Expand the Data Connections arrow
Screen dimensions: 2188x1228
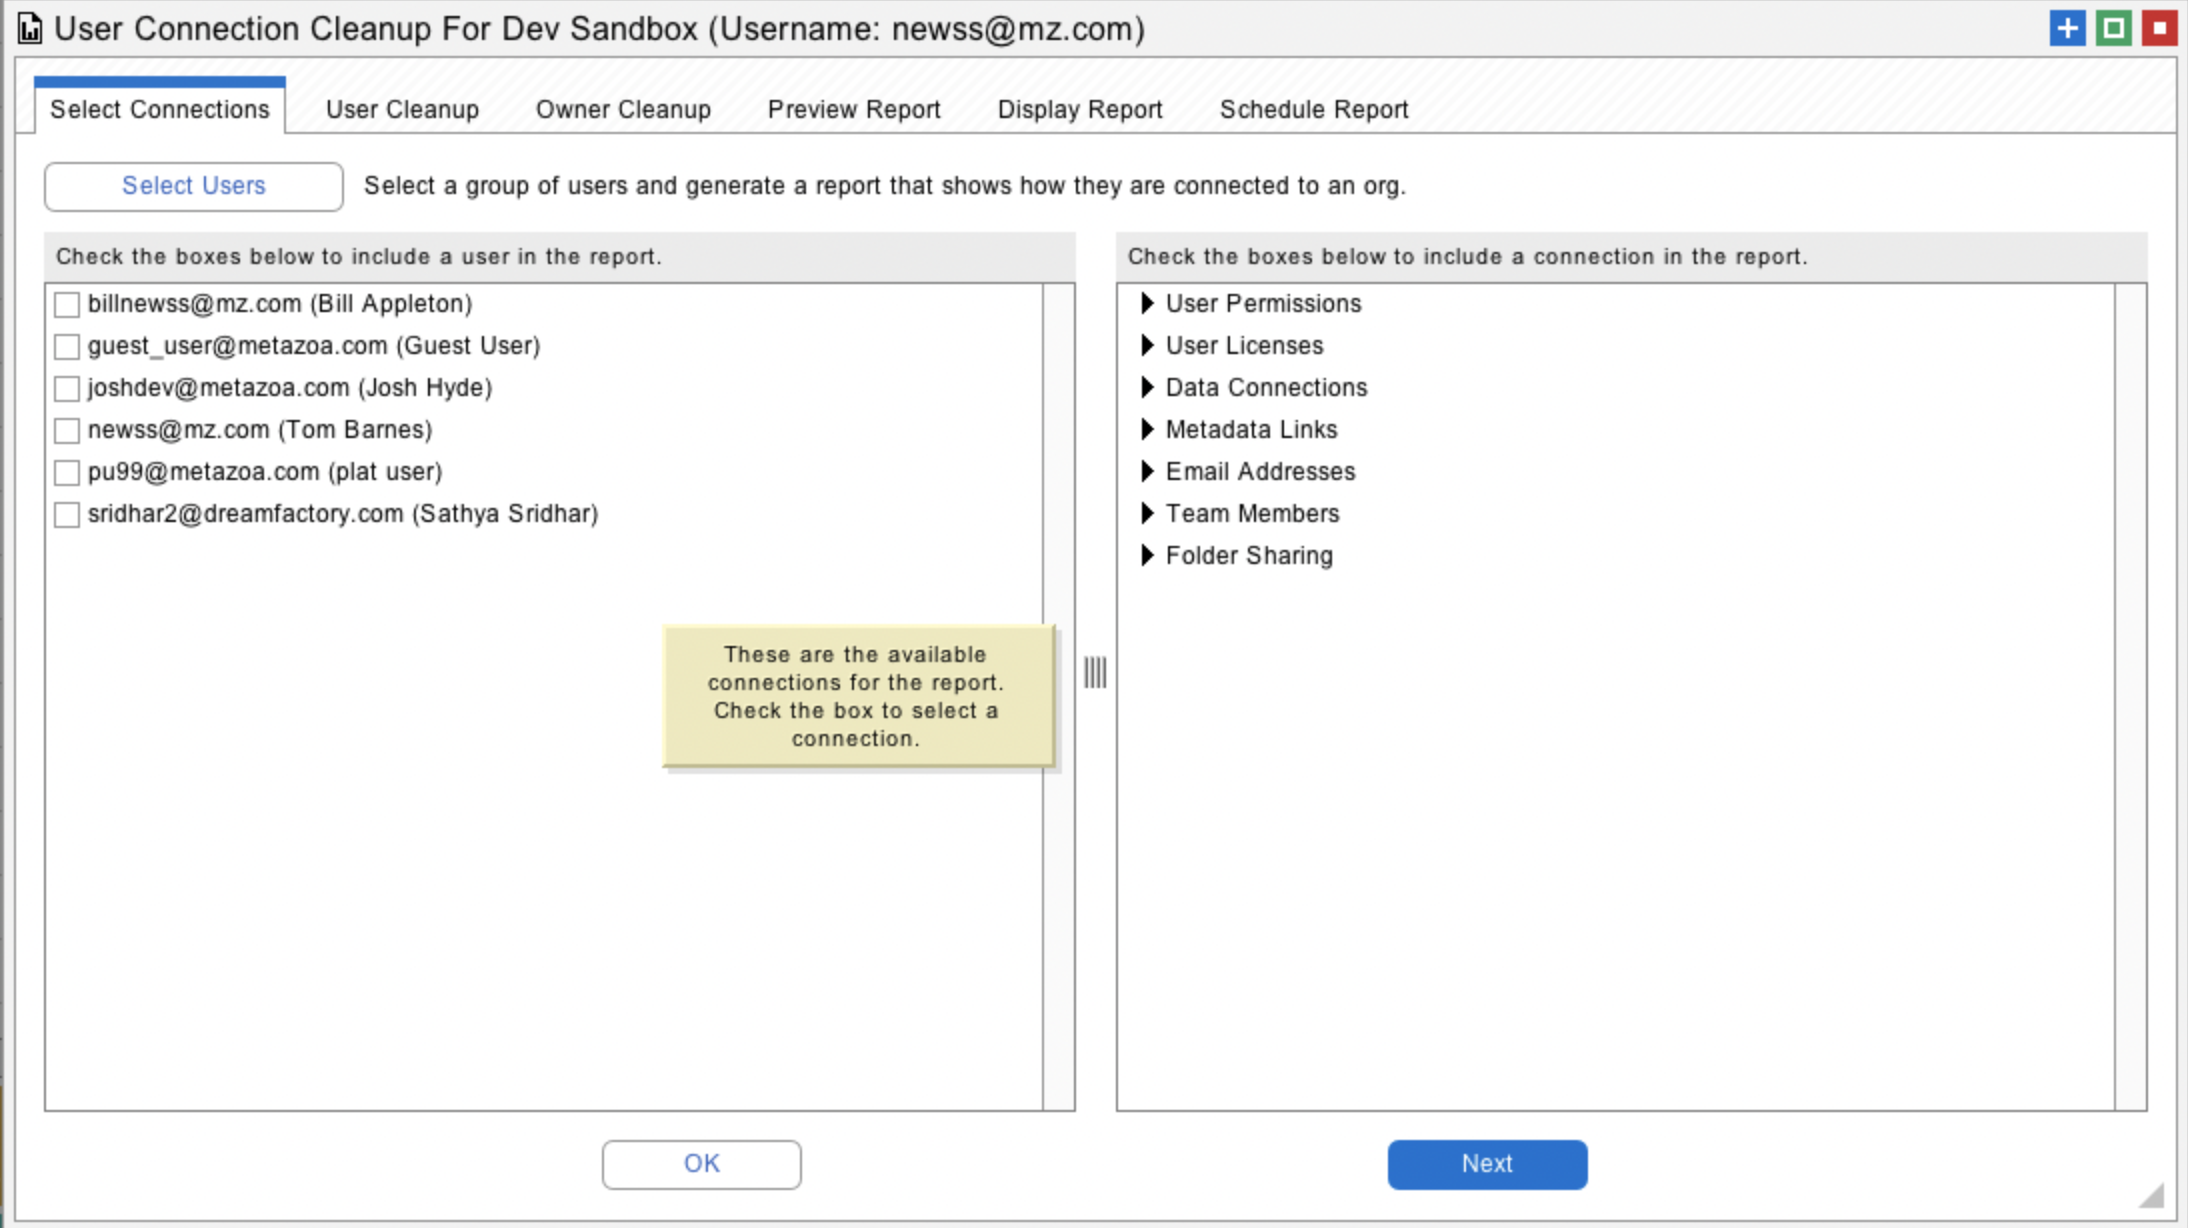coord(1147,387)
